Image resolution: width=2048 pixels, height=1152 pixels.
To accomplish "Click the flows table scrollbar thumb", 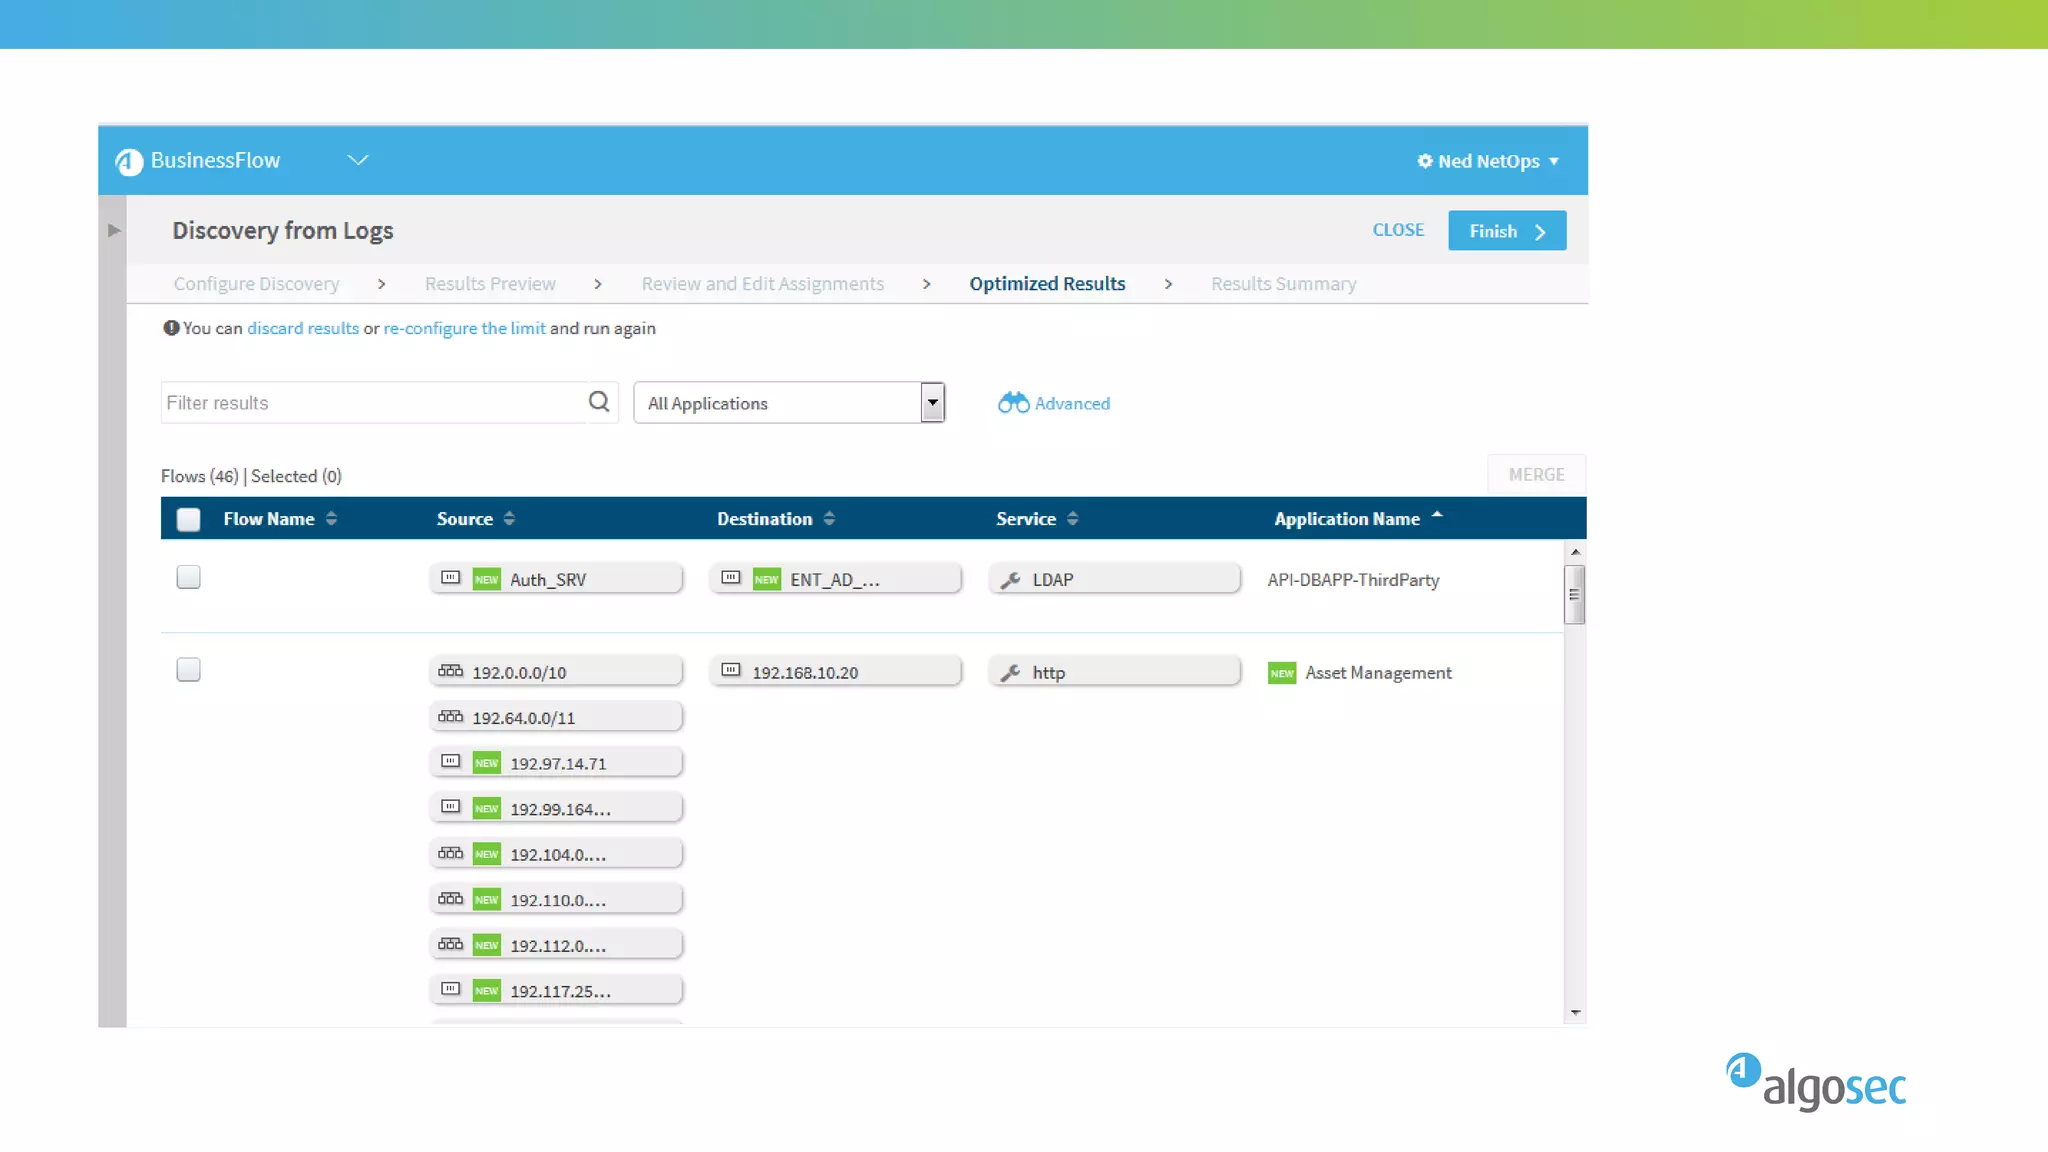I will 1574,594.
